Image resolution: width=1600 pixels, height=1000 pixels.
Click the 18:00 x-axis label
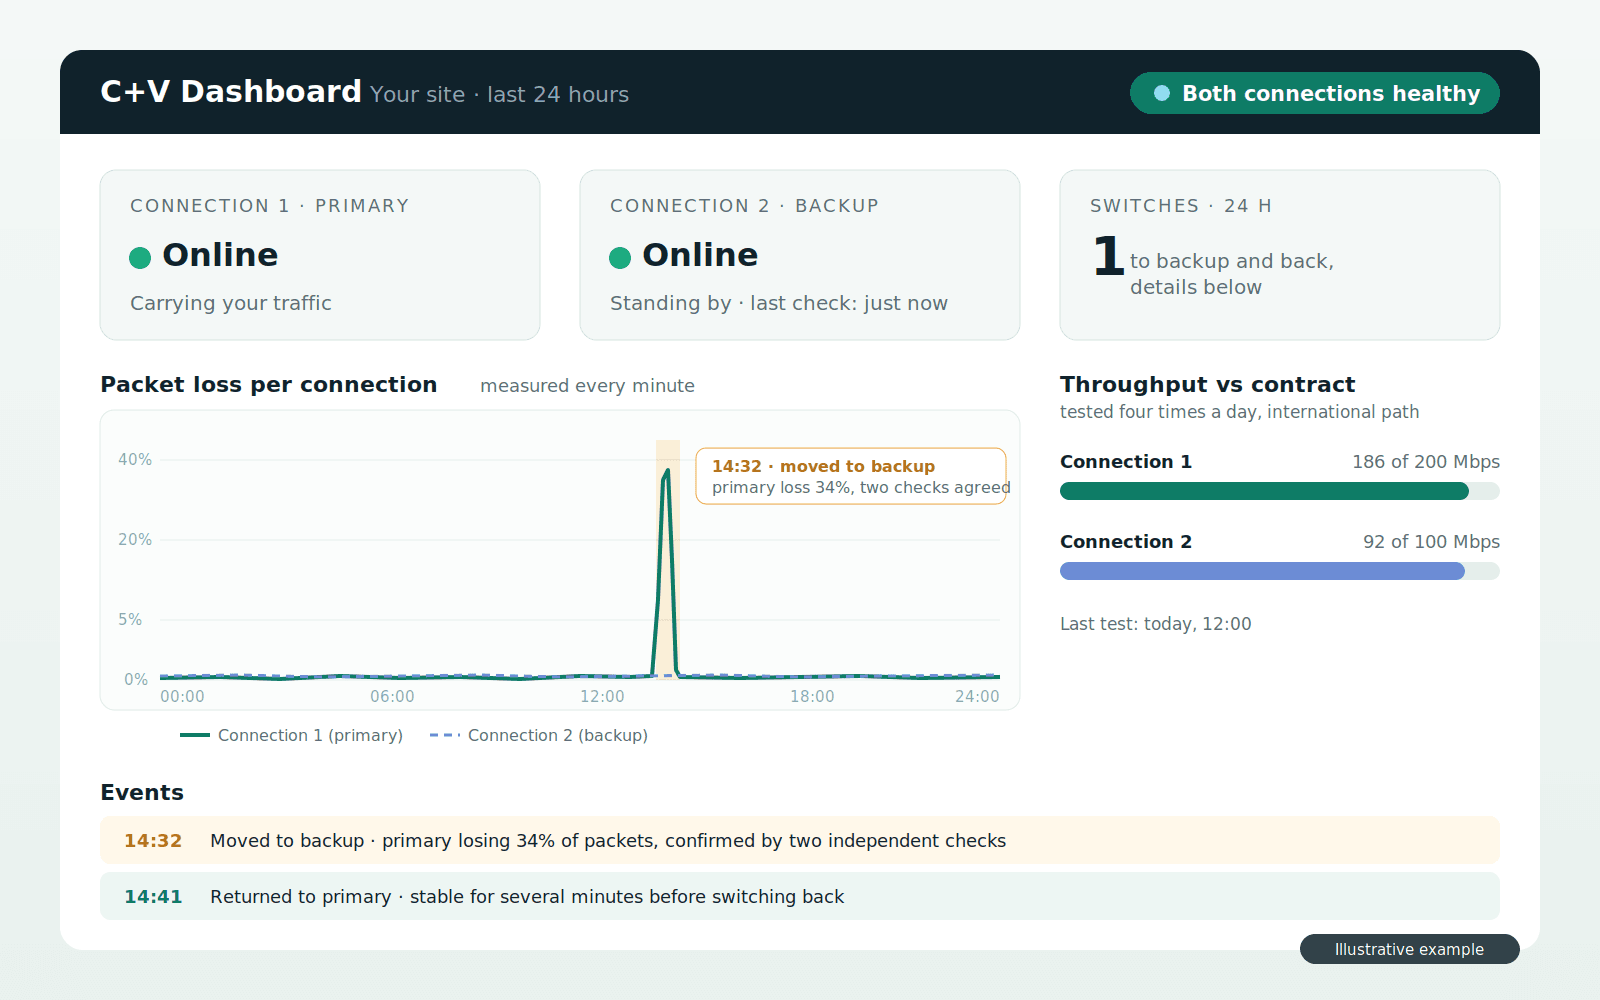[812, 697]
